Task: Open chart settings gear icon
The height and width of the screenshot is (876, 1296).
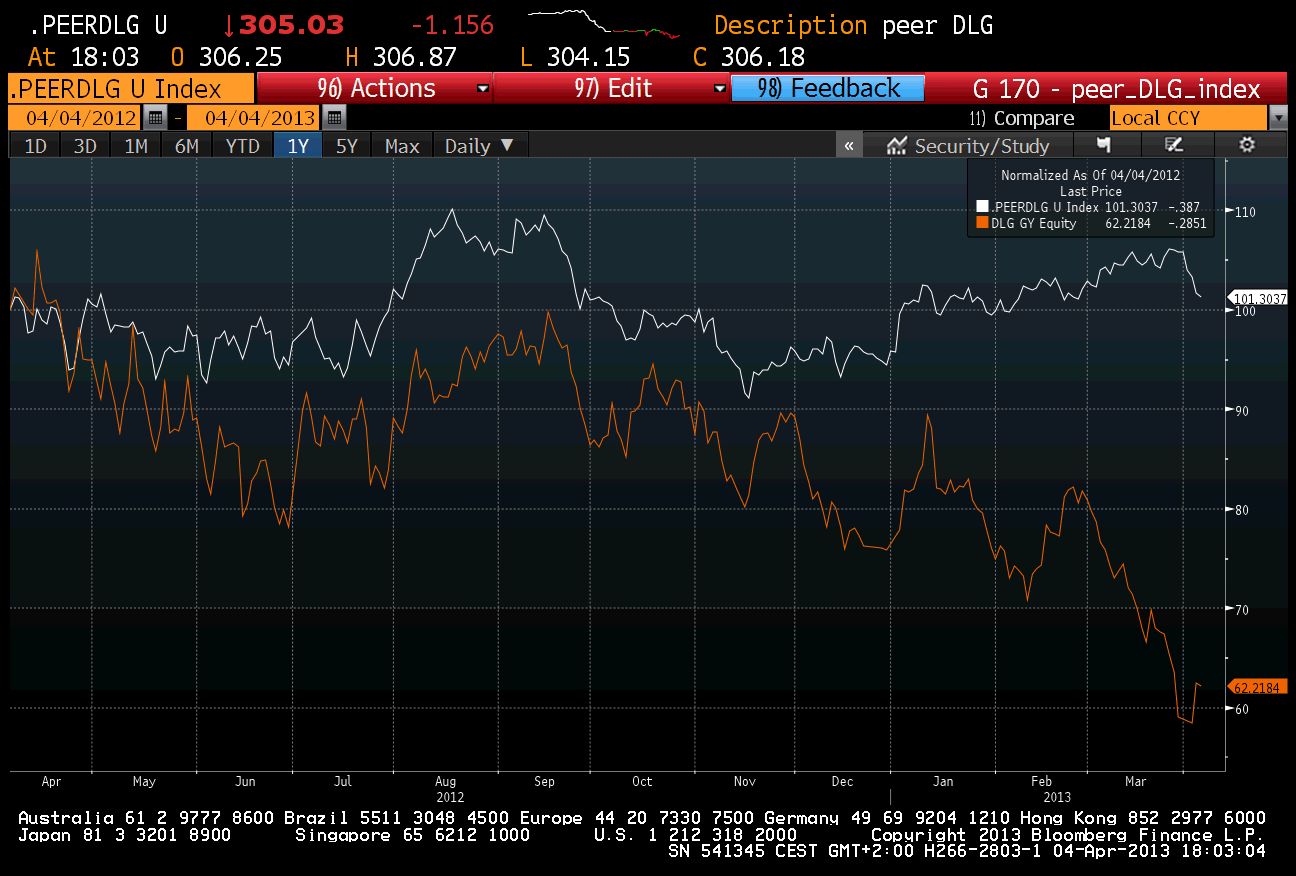Action: point(1247,146)
